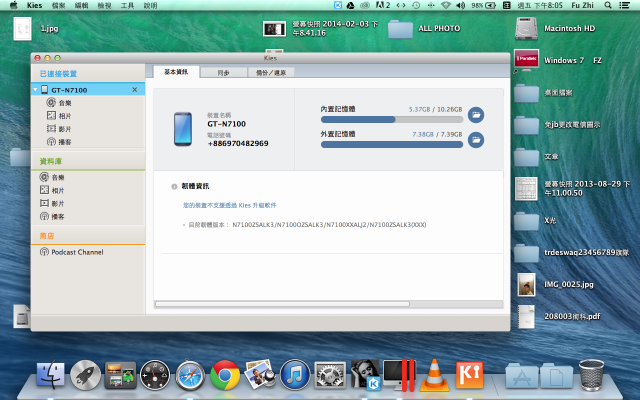The height and width of the screenshot is (400, 640).
Task: Open Launchpad rocket icon in Dock
Action: (85, 375)
